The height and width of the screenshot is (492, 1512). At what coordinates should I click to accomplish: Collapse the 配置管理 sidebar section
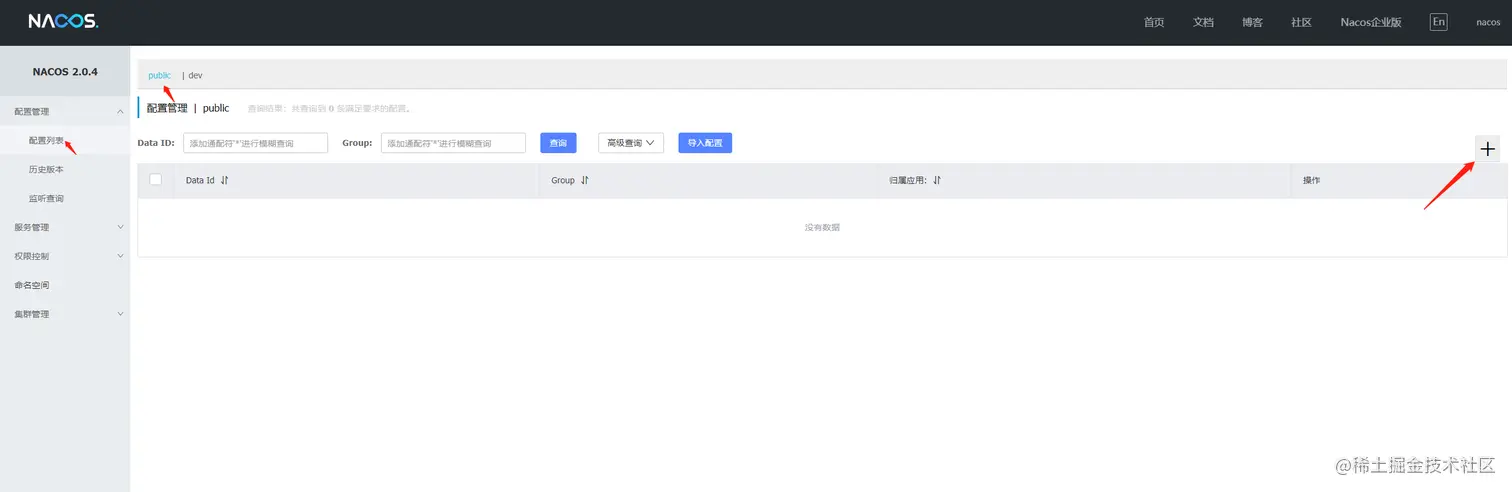(65, 112)
